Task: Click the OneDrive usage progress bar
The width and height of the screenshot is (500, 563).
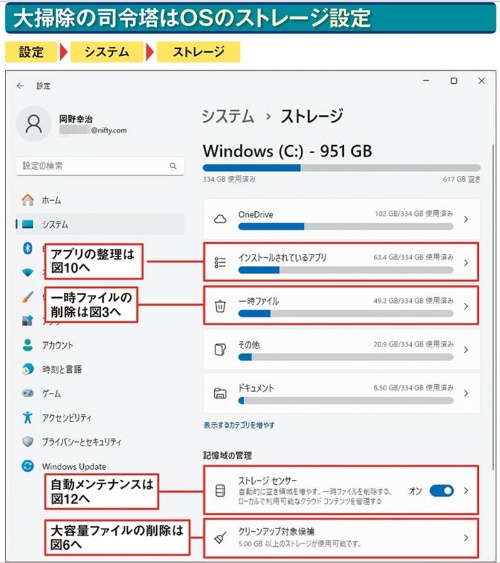Action: pyautogui.click(x=346, y=226)
